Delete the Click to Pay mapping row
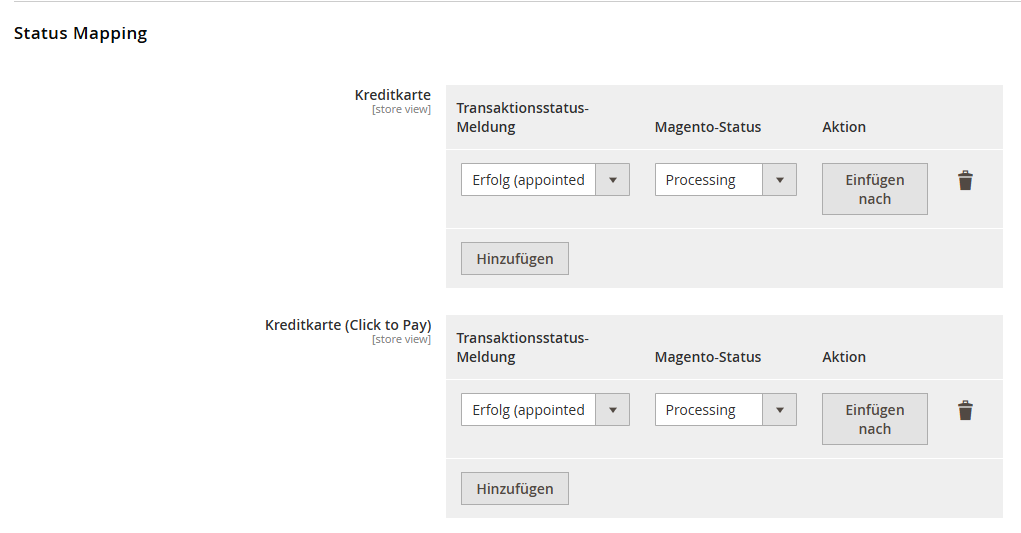The width and height of the screenshot is (1021, 533). [x=965, y=411]
